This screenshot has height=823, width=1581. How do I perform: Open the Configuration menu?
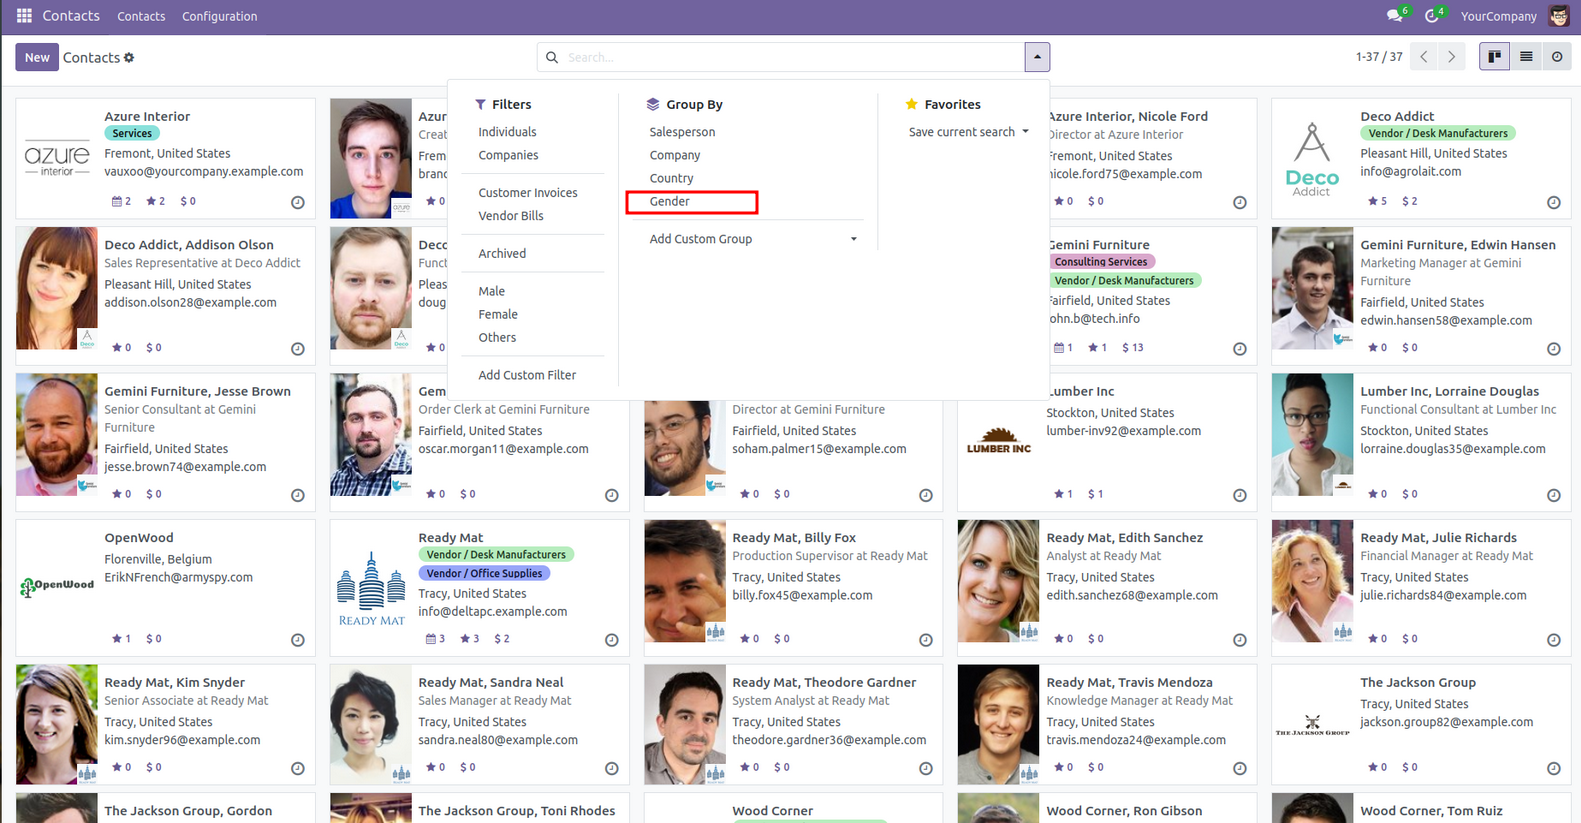[x=219, y=16]
